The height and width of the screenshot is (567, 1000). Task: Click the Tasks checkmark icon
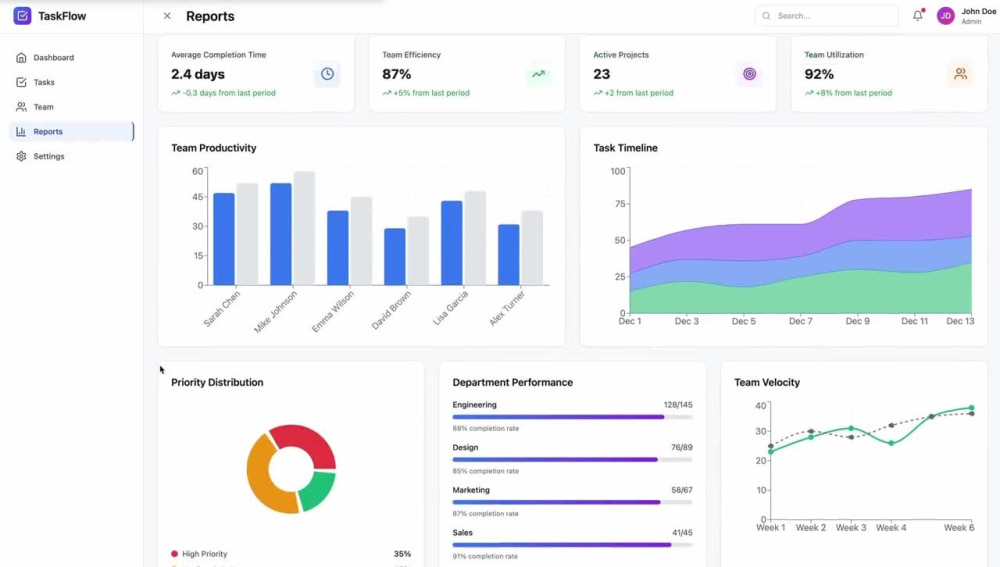tap(21, 82)
